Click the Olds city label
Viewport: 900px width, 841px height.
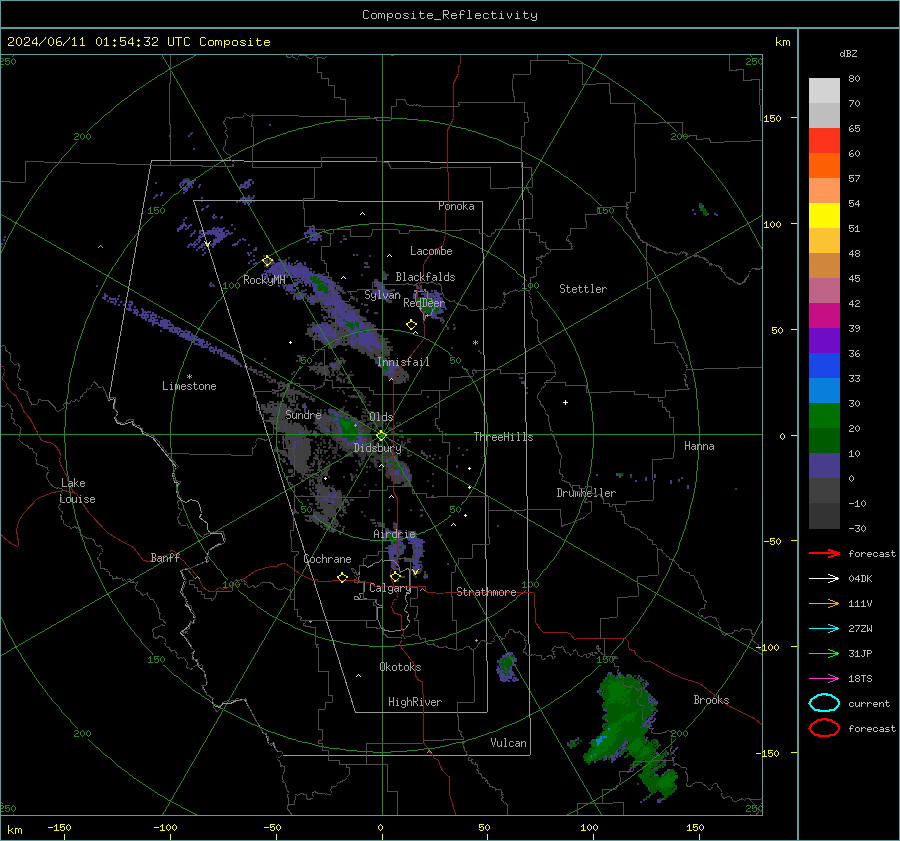click(x=381, y=417)
